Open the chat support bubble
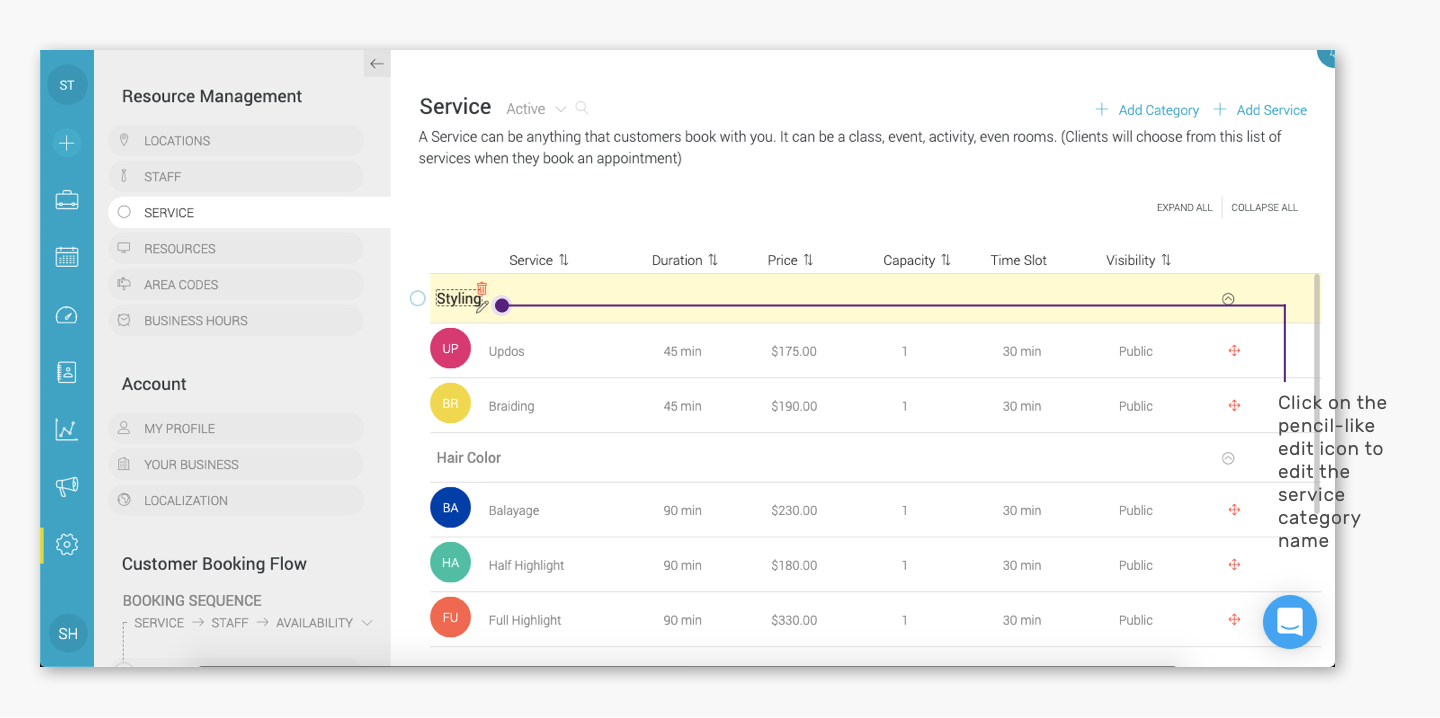 click(1290, 622)
